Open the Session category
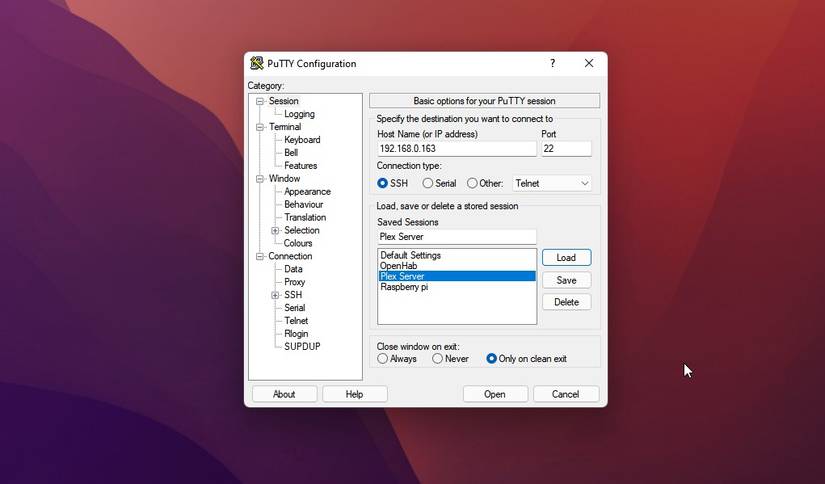Image resolution: width=825 pixels, height=484 pixels. [x=284, y=101]
